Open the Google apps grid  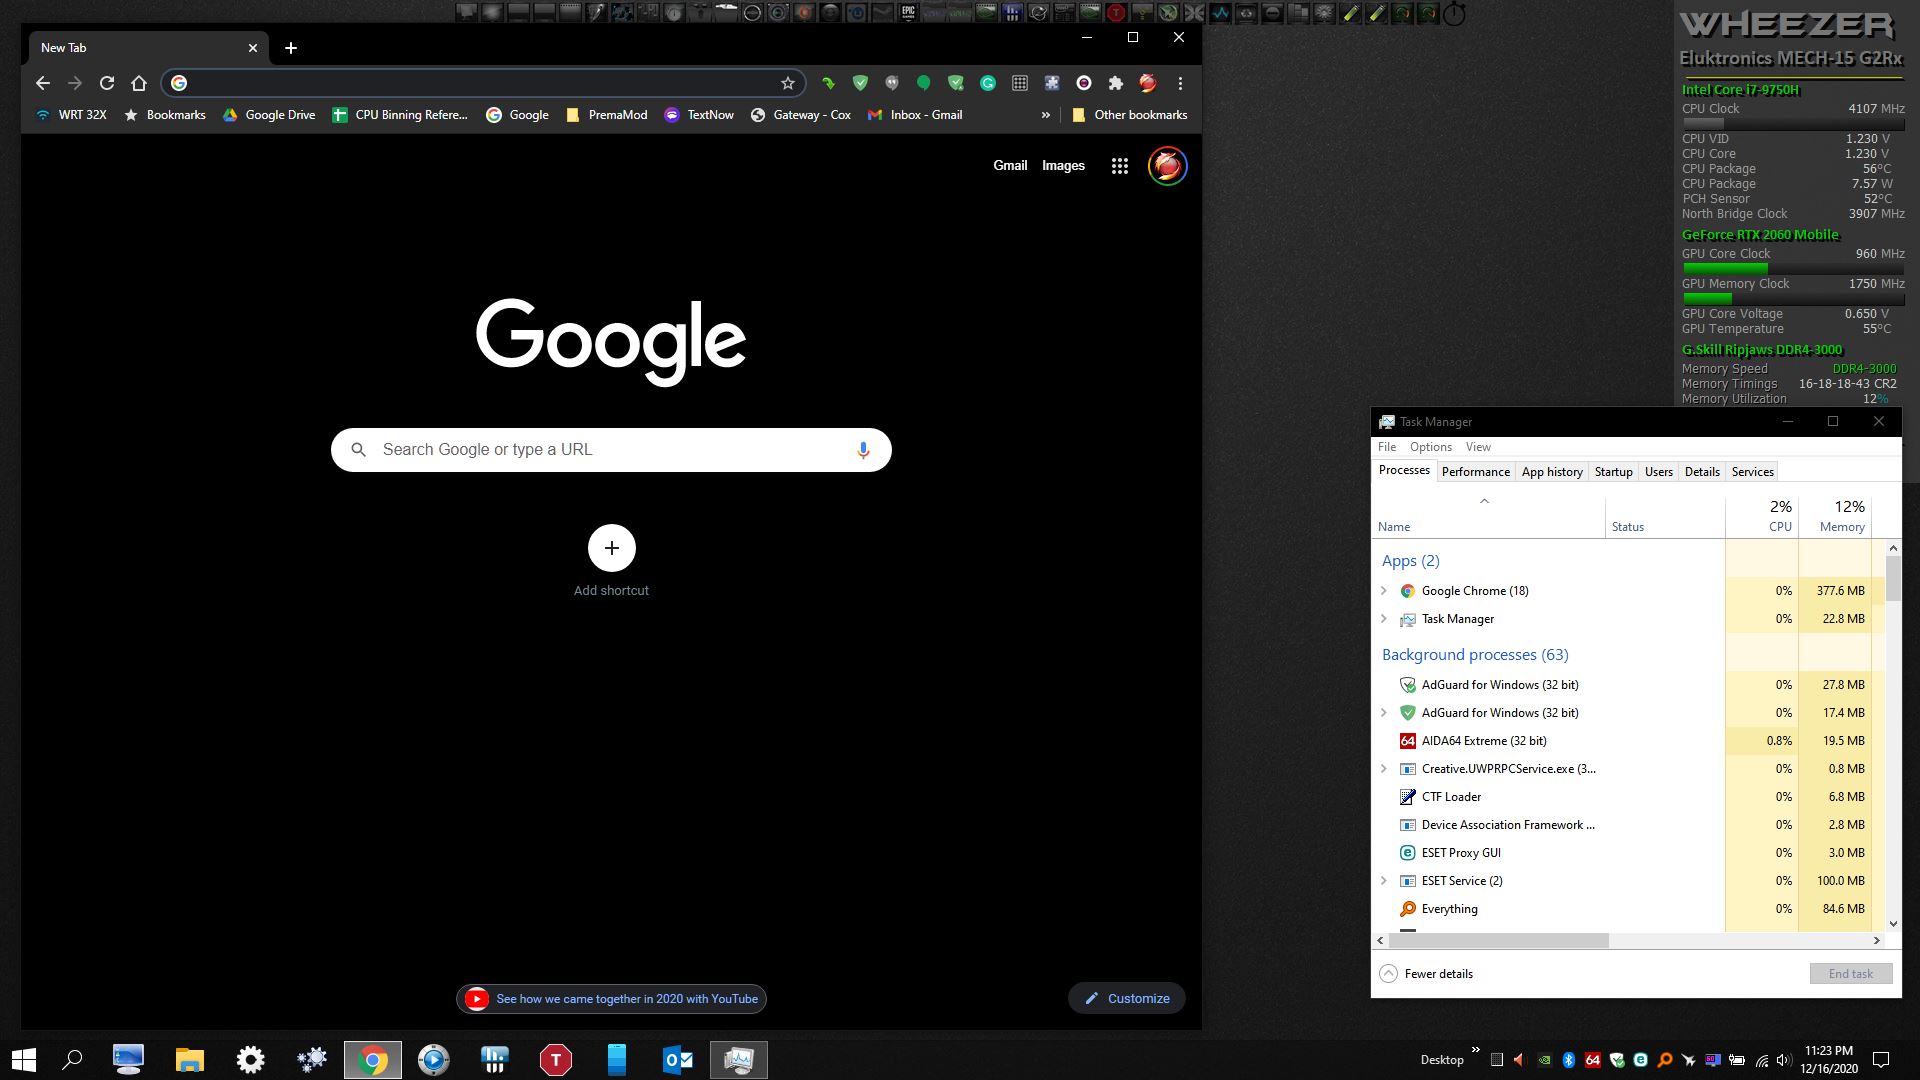pyautogui.click(x=1120, y=166)
